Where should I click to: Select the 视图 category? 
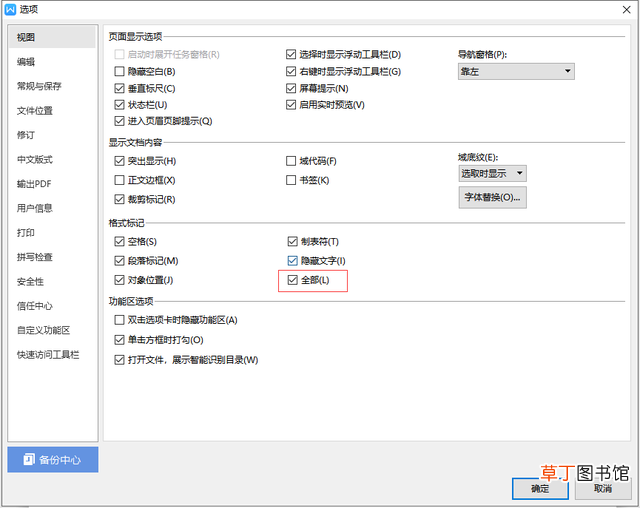tap(52, 38)
